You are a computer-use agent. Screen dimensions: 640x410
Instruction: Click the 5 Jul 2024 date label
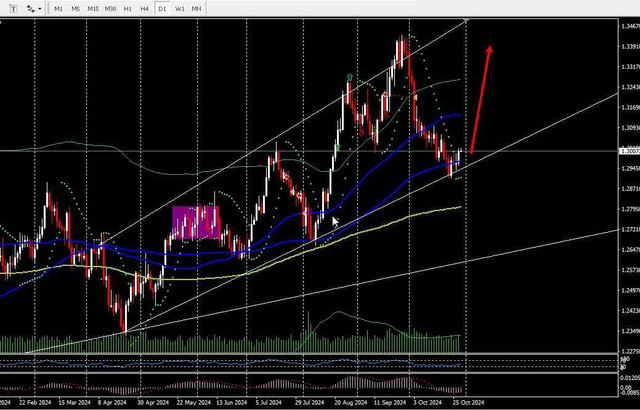coord(270,402)
